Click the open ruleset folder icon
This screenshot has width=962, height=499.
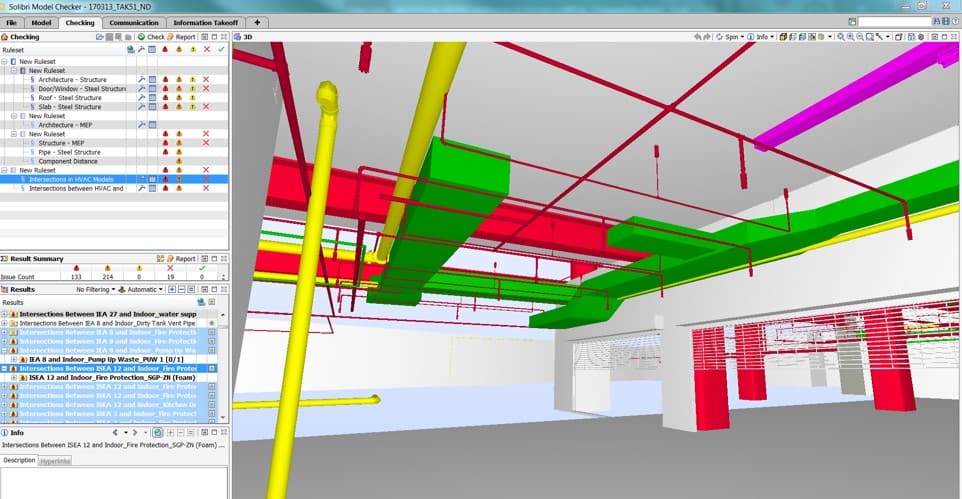pos(98,37)
